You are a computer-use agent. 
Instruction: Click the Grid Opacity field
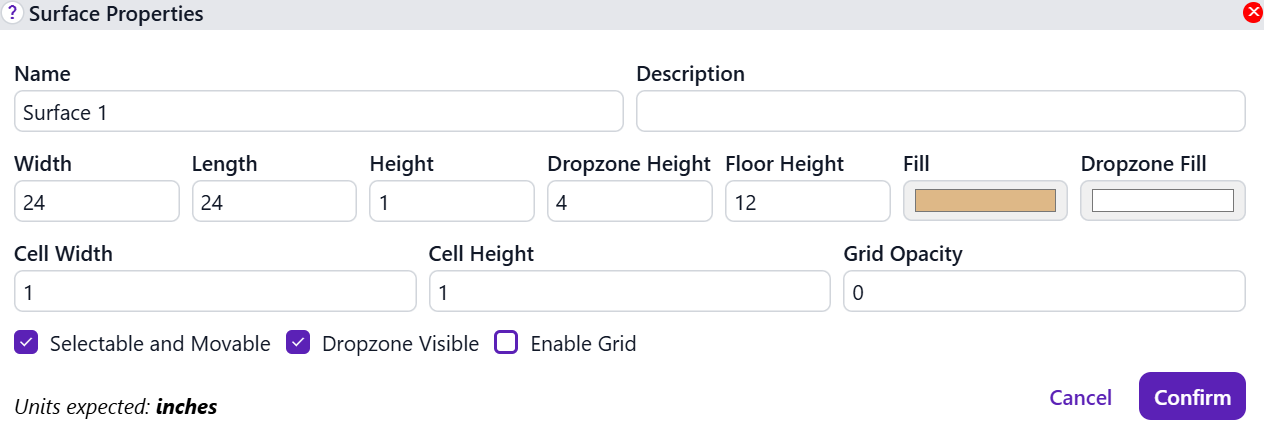coord(1044,292)
